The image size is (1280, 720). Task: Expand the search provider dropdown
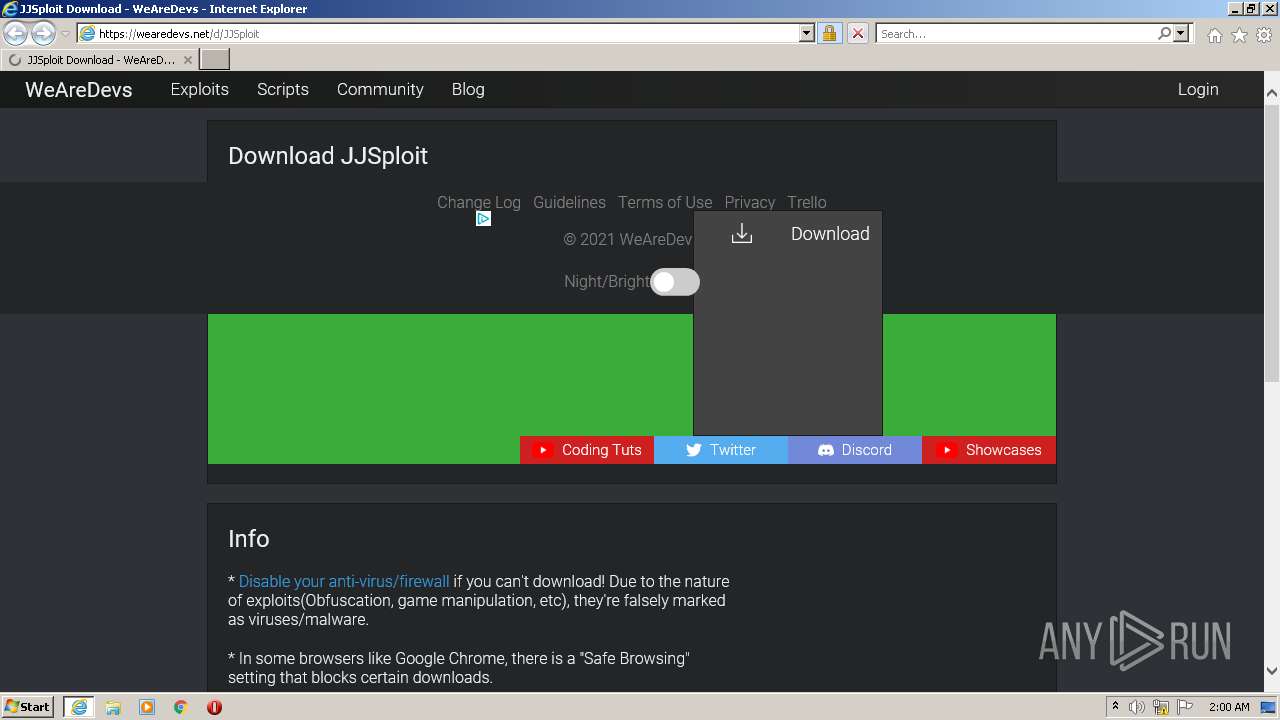(1181, 33)
